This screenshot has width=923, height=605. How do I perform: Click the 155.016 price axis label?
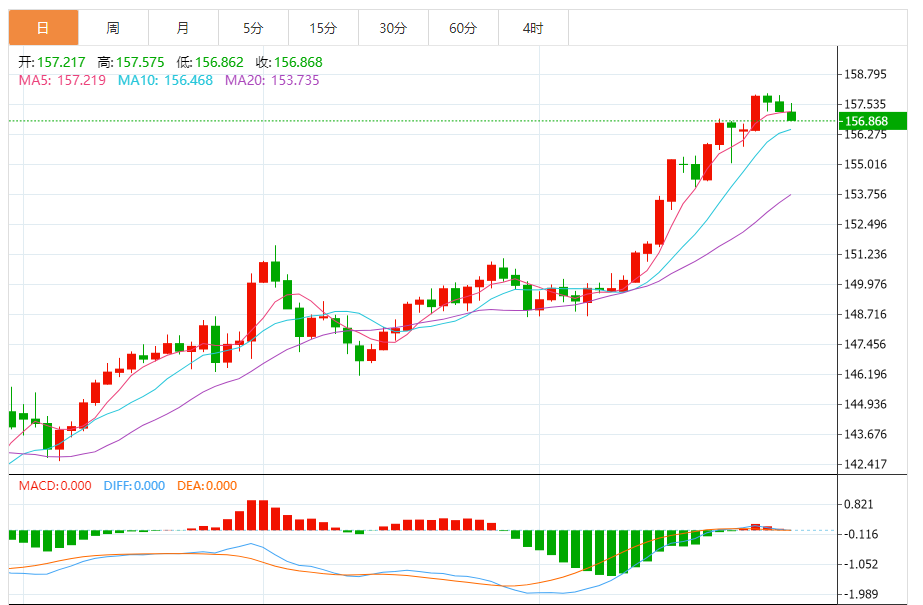click(x=865, y=164)
